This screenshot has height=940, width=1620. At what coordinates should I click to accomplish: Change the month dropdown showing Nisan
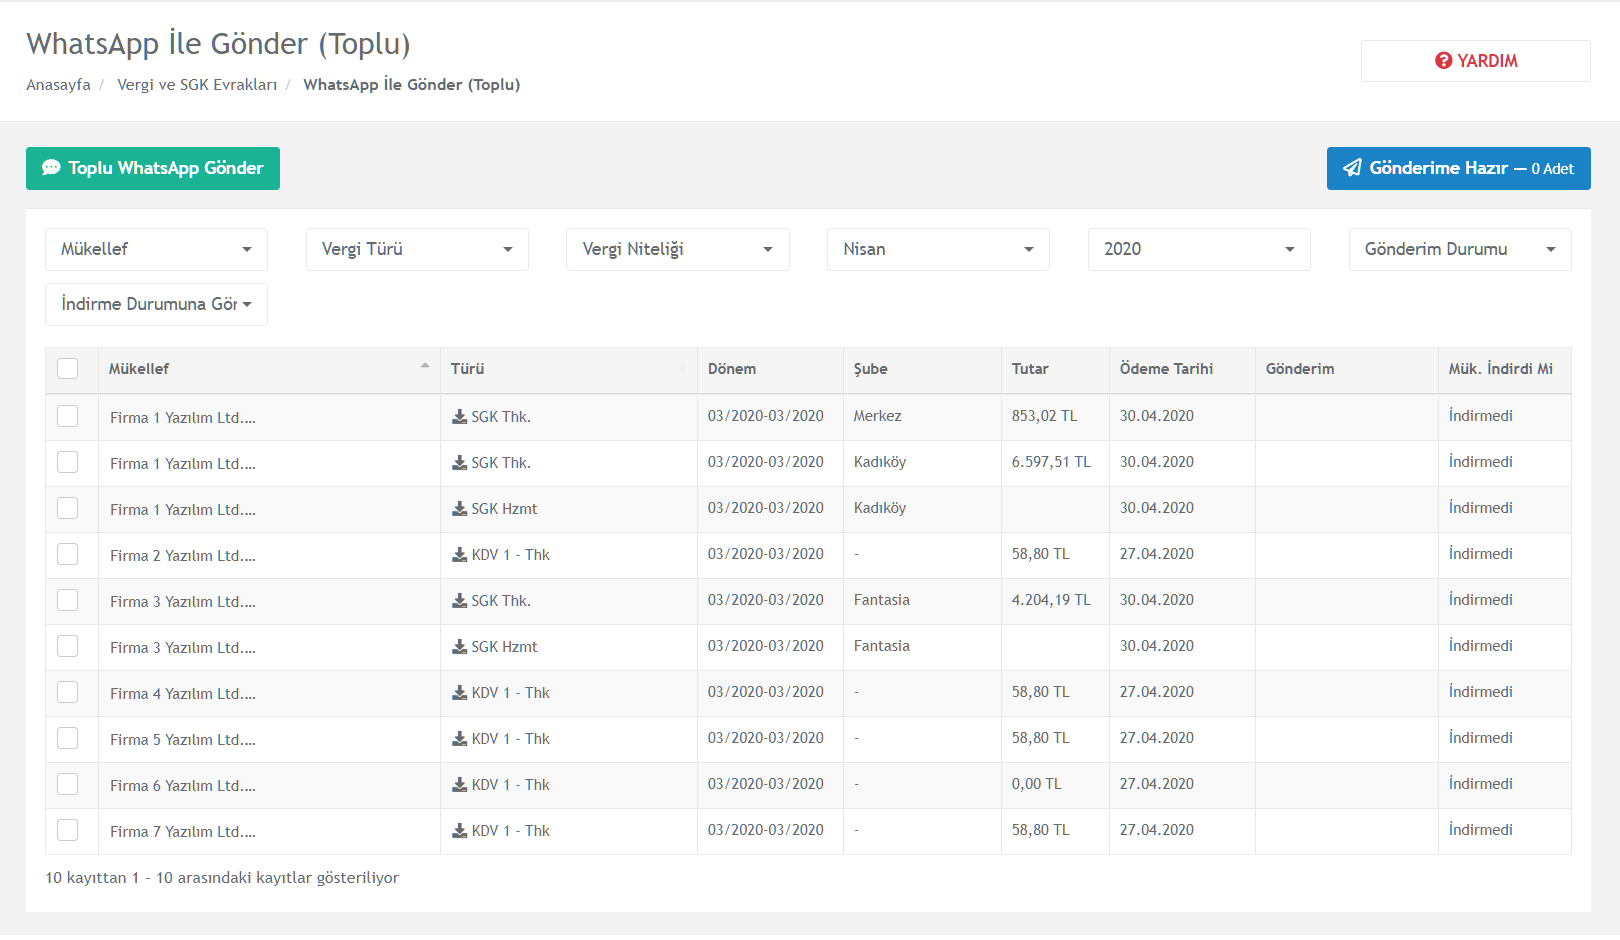tap(938, 249)
